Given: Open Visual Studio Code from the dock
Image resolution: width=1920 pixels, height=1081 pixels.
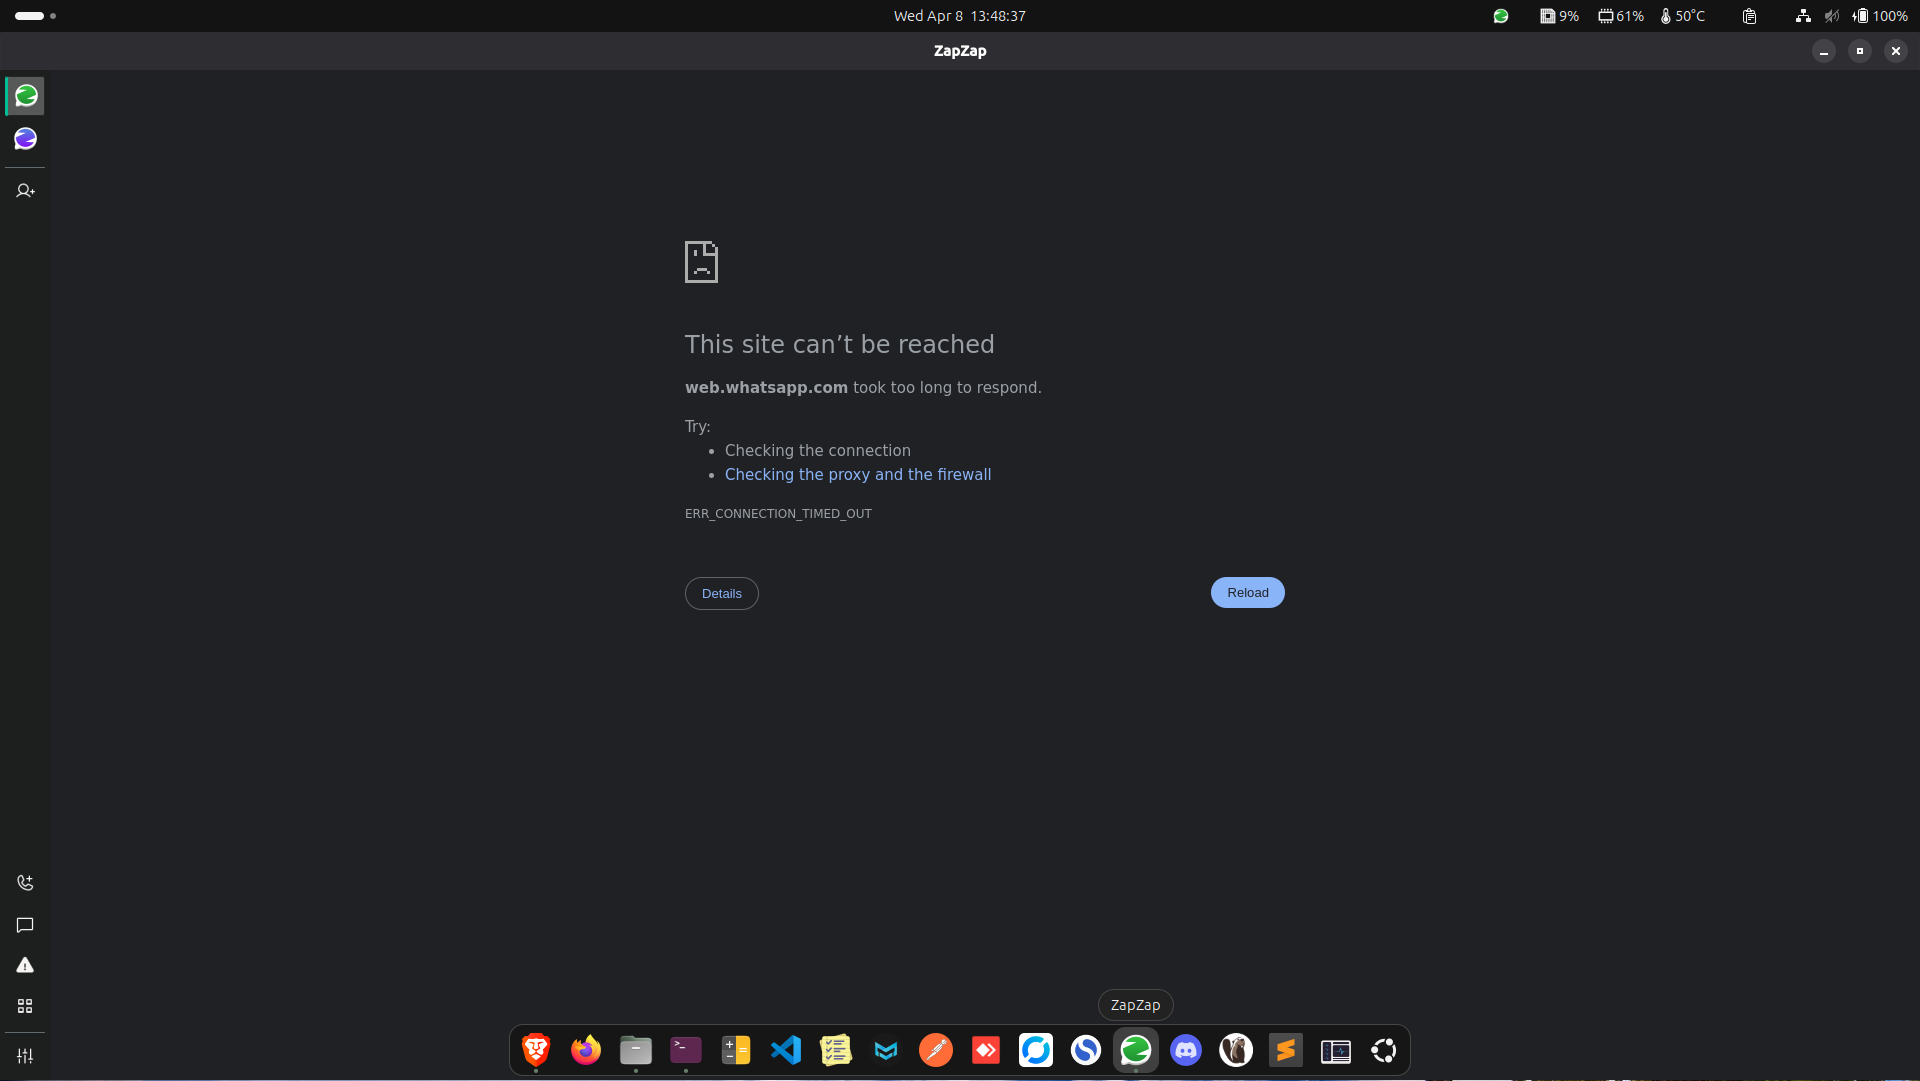Looking at the screenshot, I should pos(786,1051).
